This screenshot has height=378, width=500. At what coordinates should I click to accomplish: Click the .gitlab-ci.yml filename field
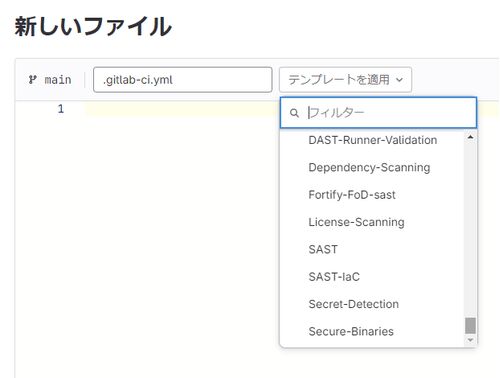tap(183, 80)
